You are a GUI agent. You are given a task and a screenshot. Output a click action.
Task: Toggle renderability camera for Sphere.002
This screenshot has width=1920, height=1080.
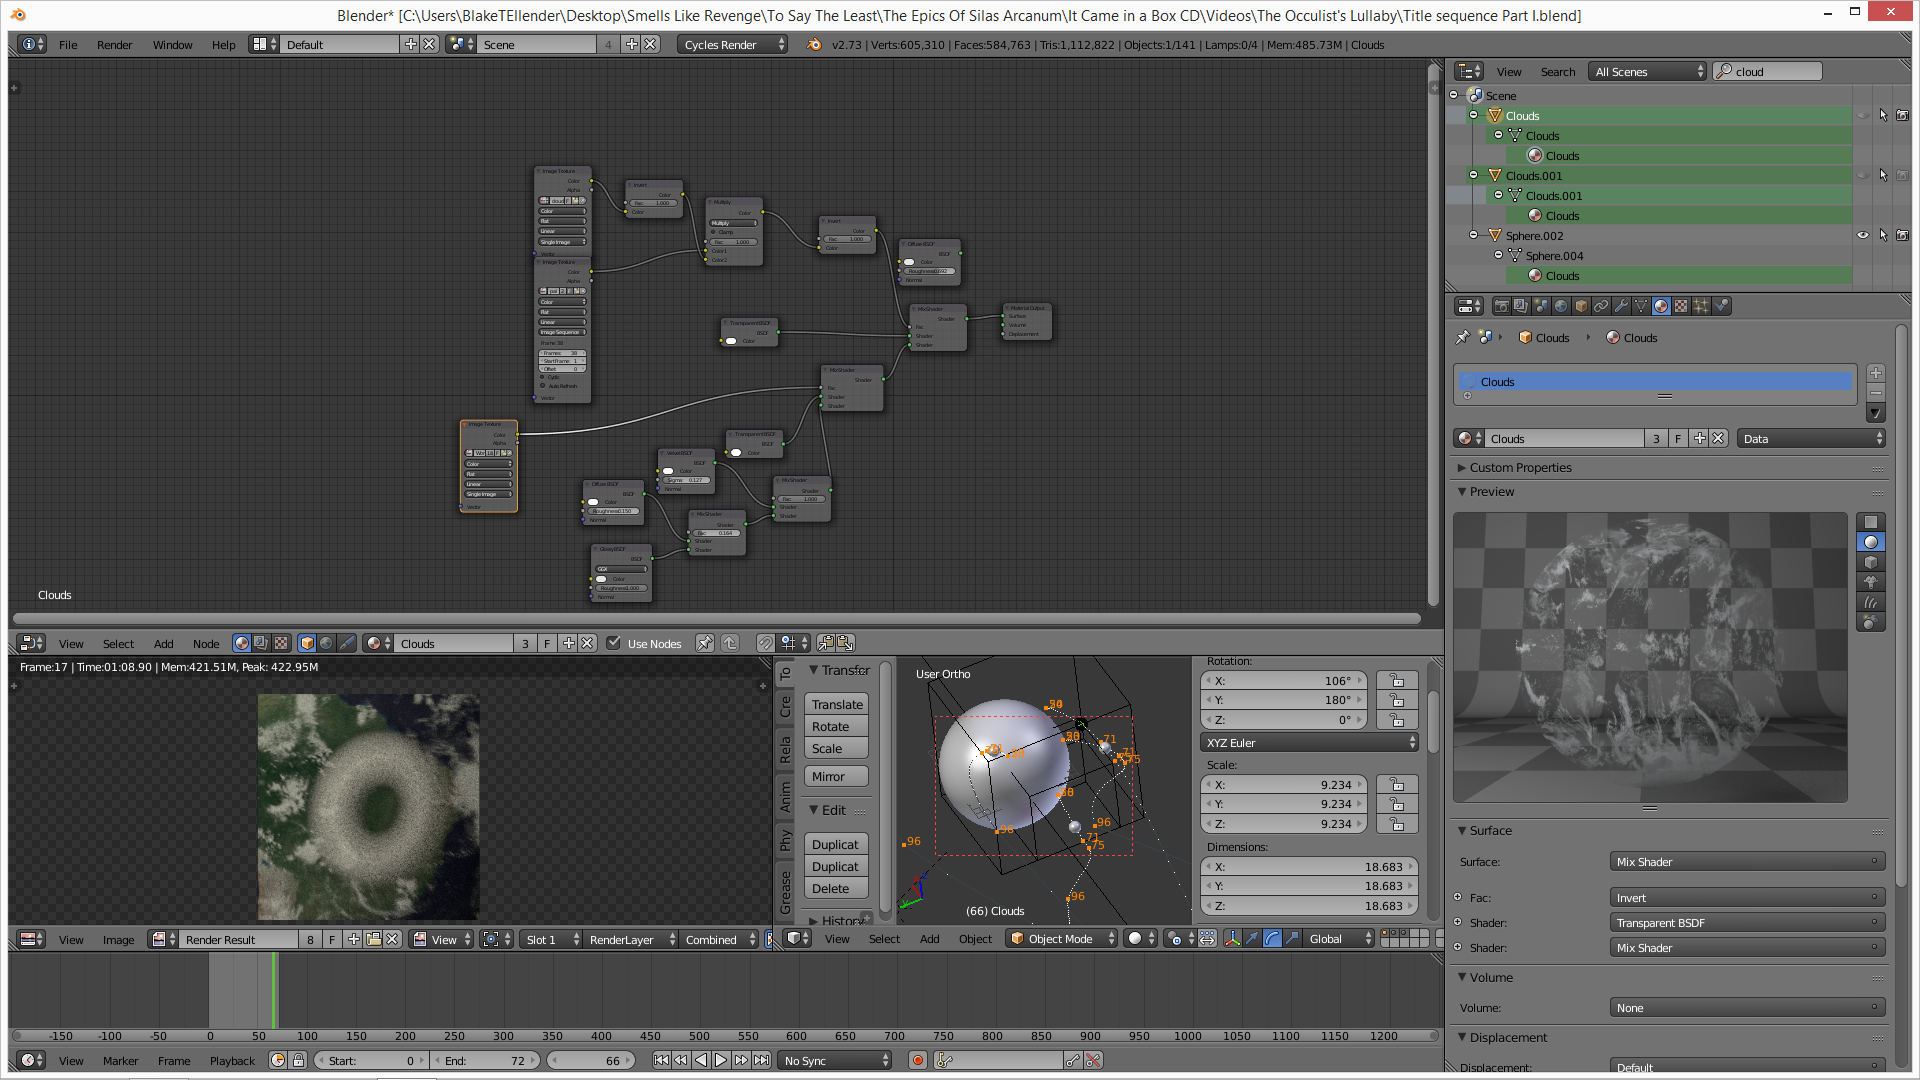click(x=1902, y=236)
